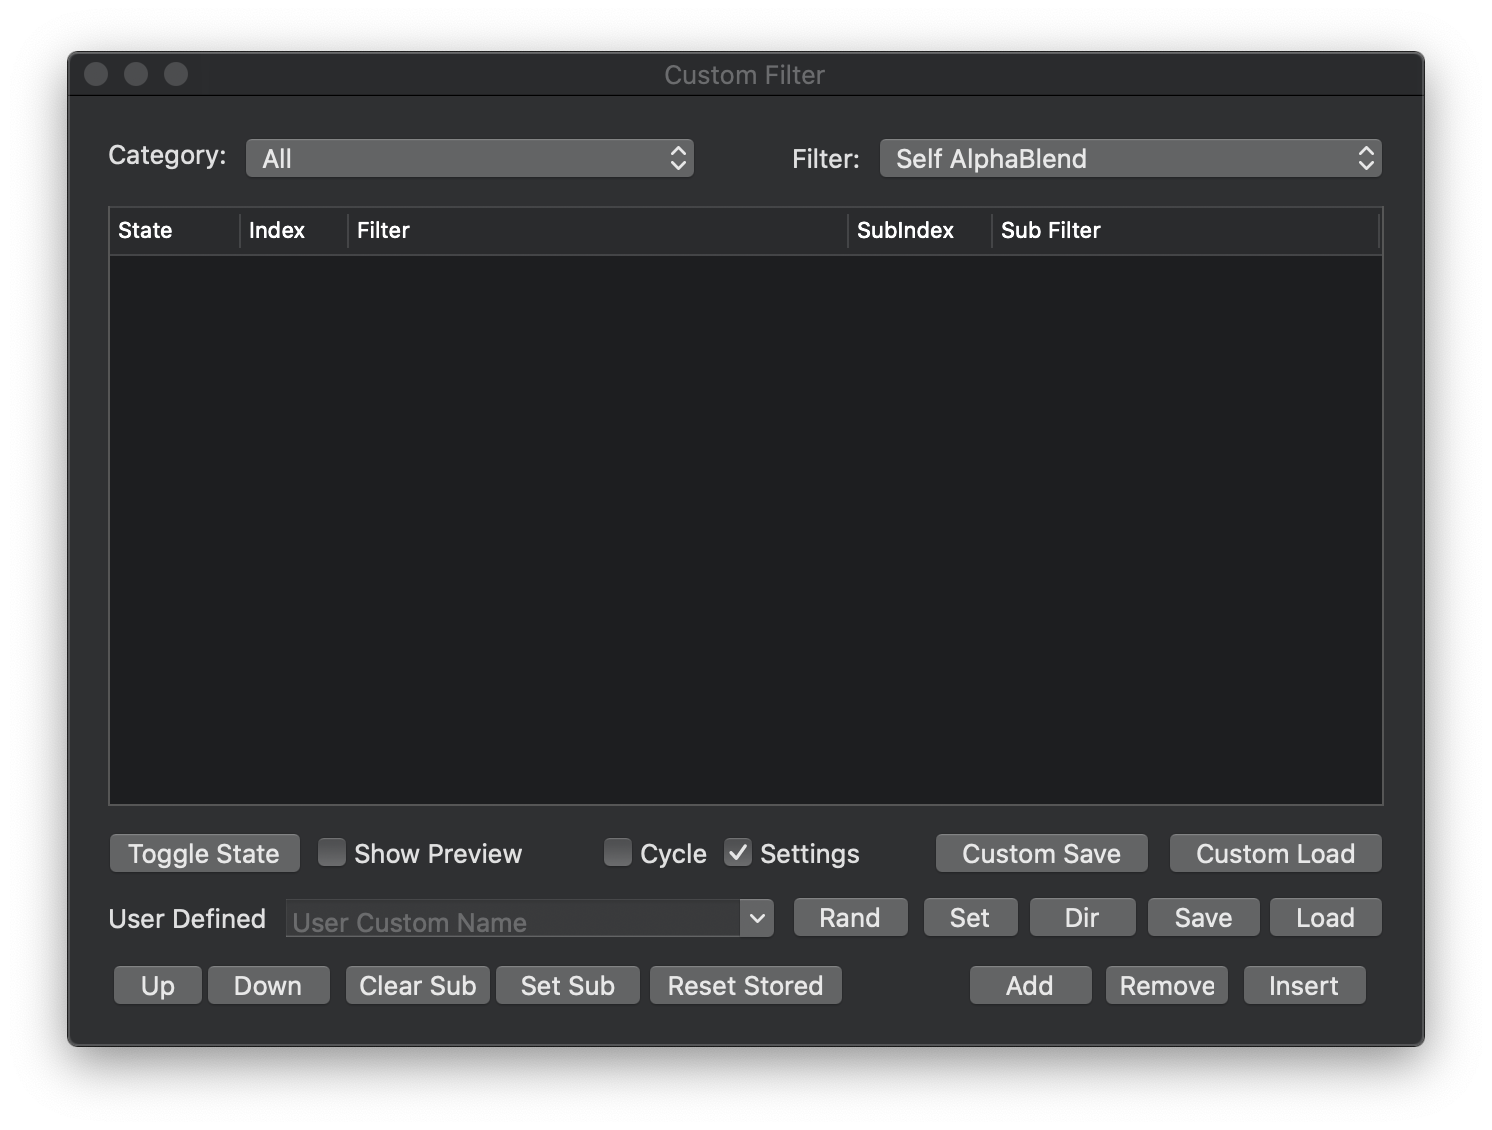Move filter Up in the list

[158, 985]
